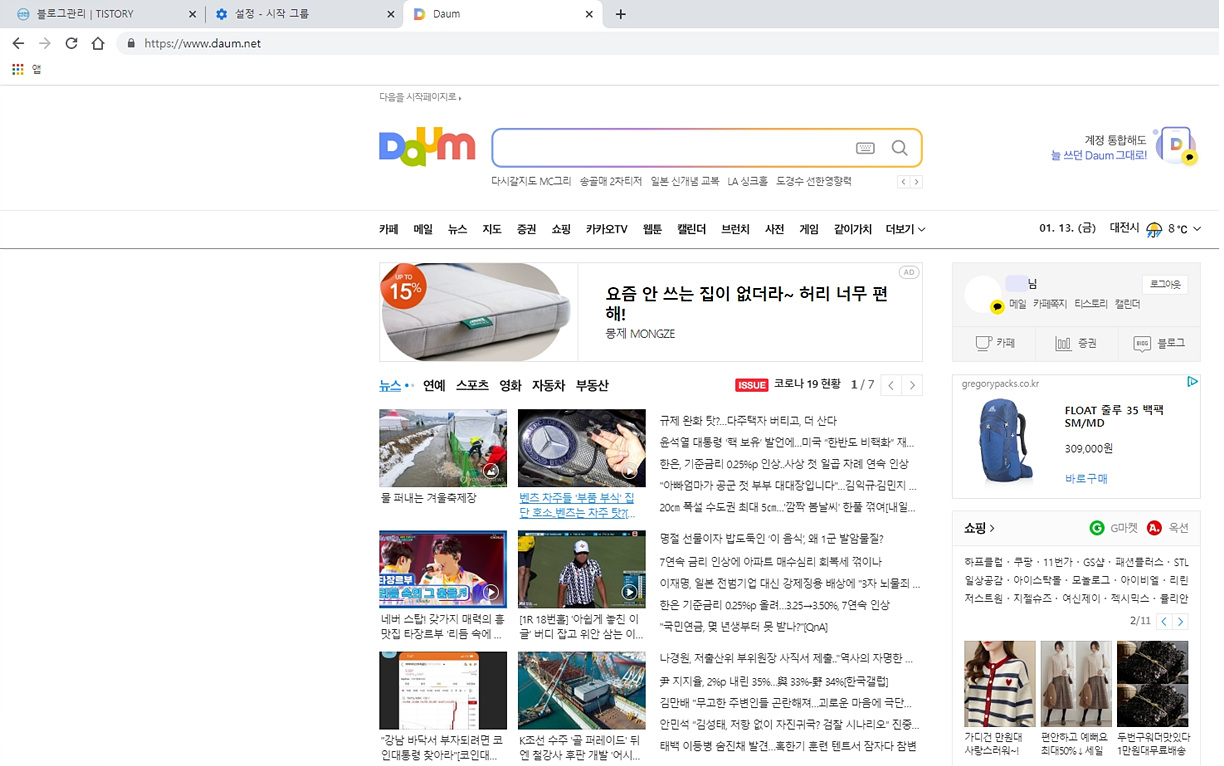This screenshot has width=1224, height=766.
Task: Click the 옥션 red logo icon
Action: 1154,528
